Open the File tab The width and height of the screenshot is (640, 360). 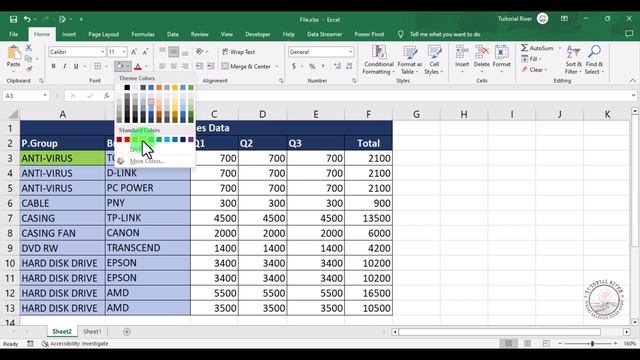tap(13, 34)
